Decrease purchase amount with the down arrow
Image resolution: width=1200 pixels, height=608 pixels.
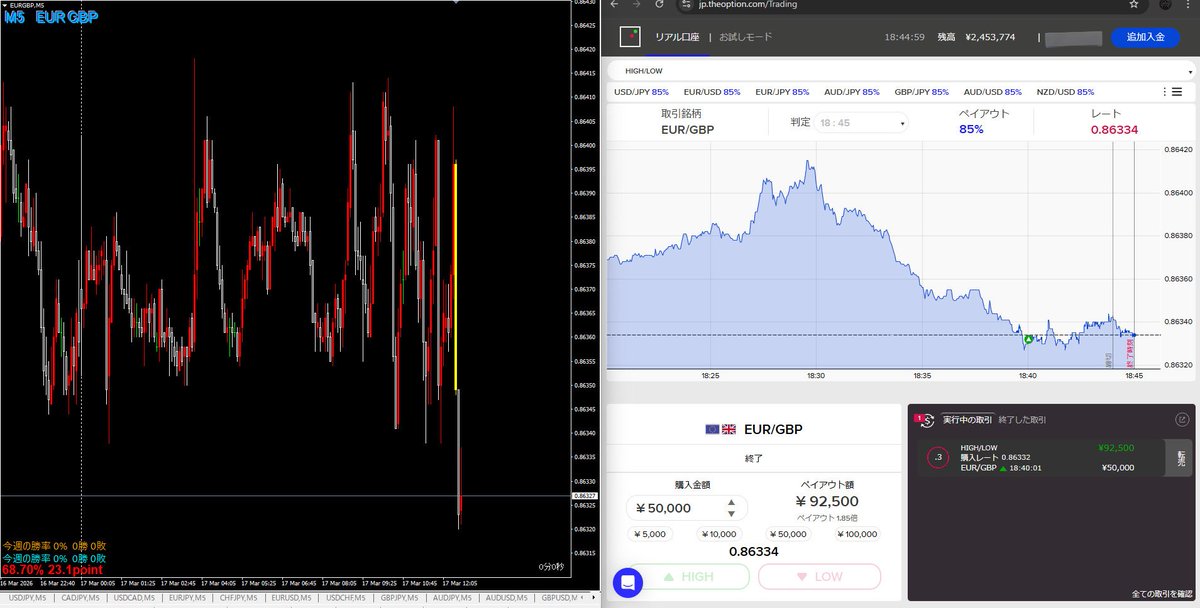pos(731,514)
